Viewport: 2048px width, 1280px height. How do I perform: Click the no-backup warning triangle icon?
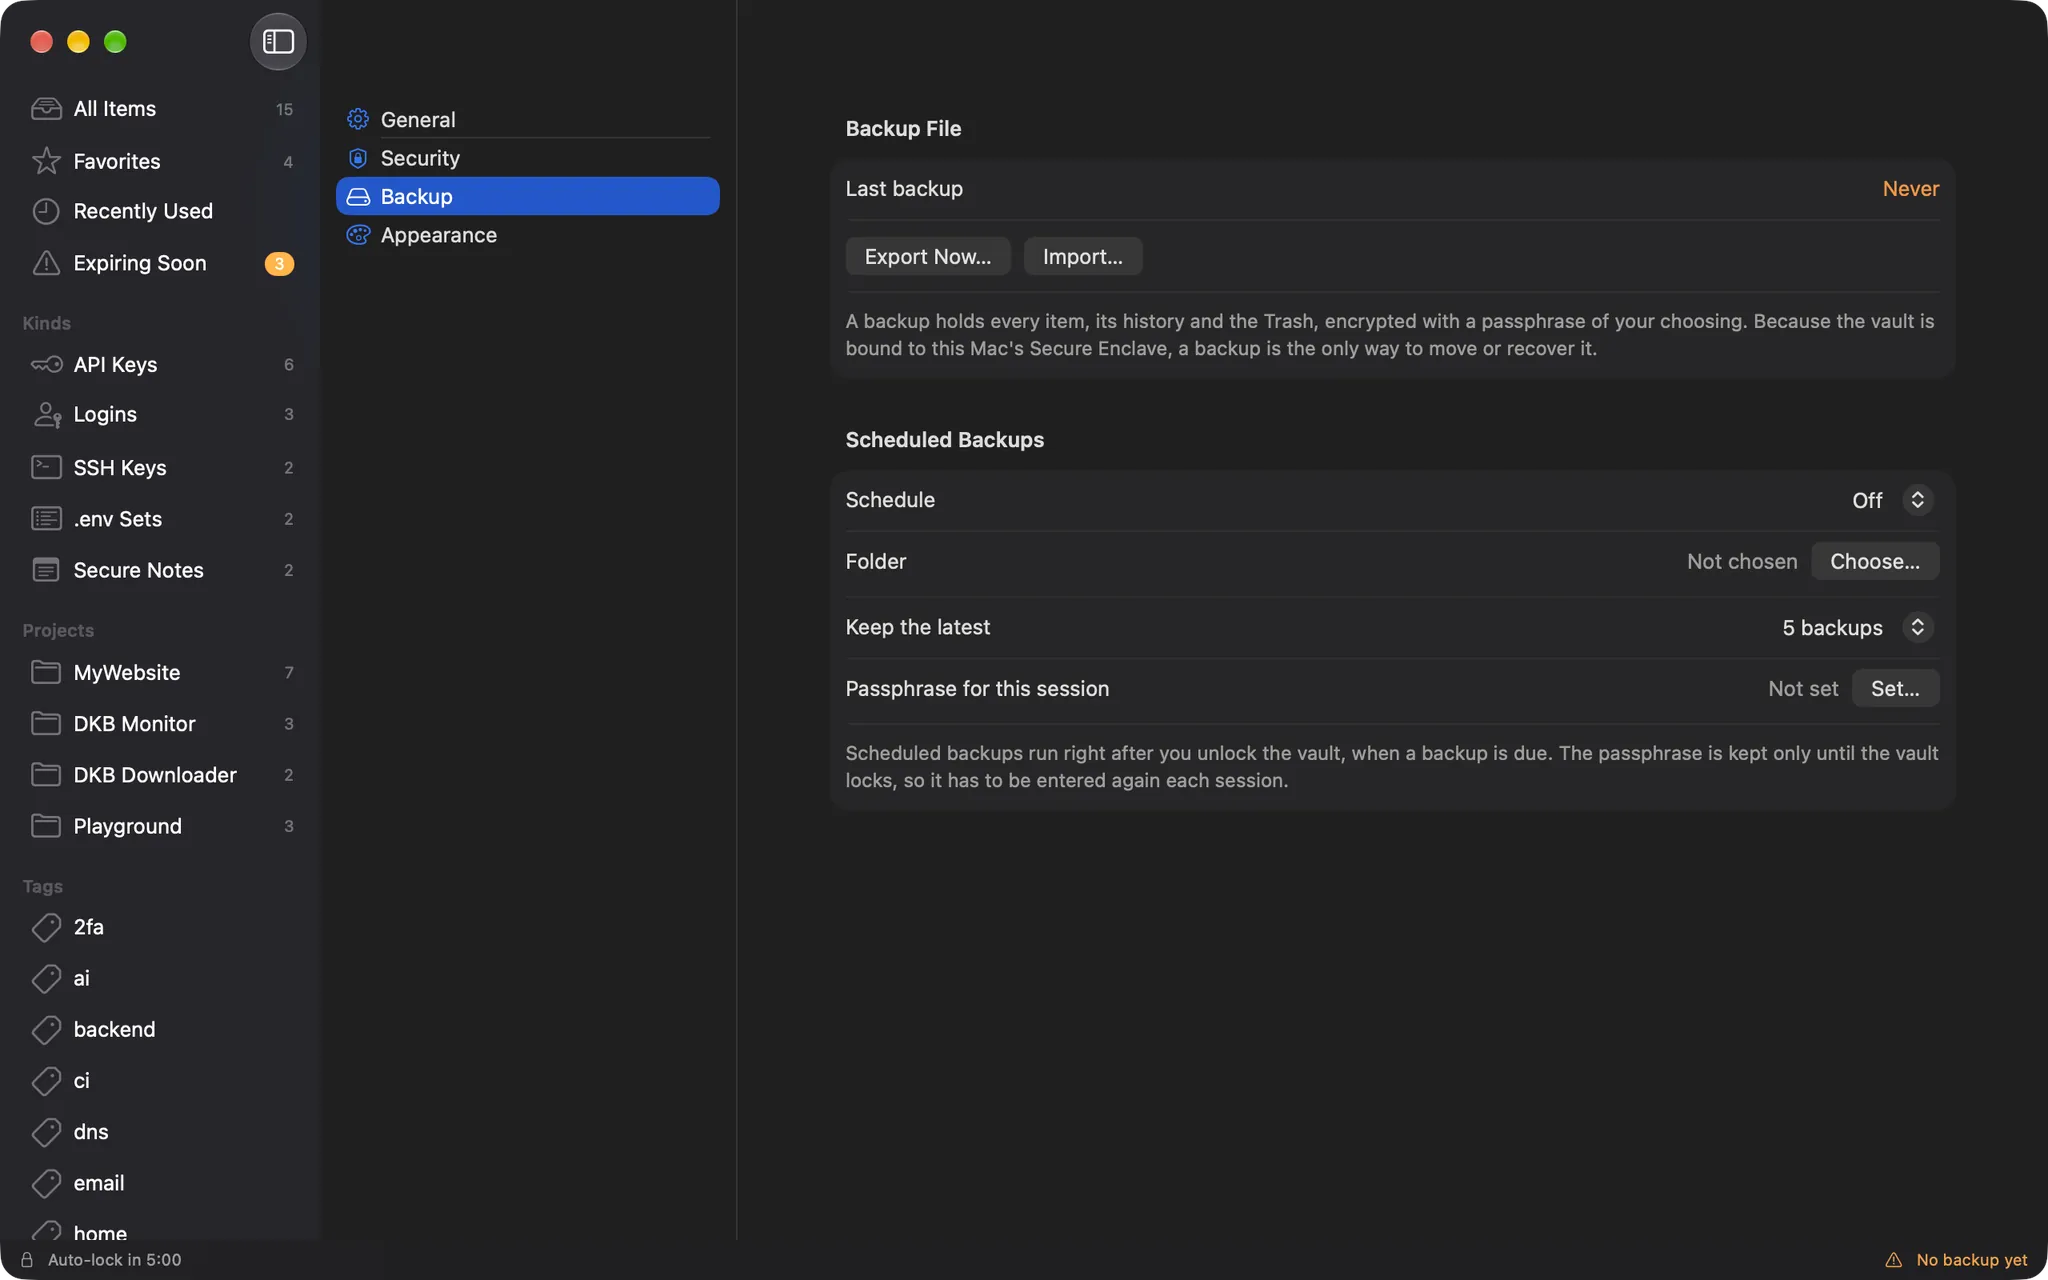tap(1893, 1260)
